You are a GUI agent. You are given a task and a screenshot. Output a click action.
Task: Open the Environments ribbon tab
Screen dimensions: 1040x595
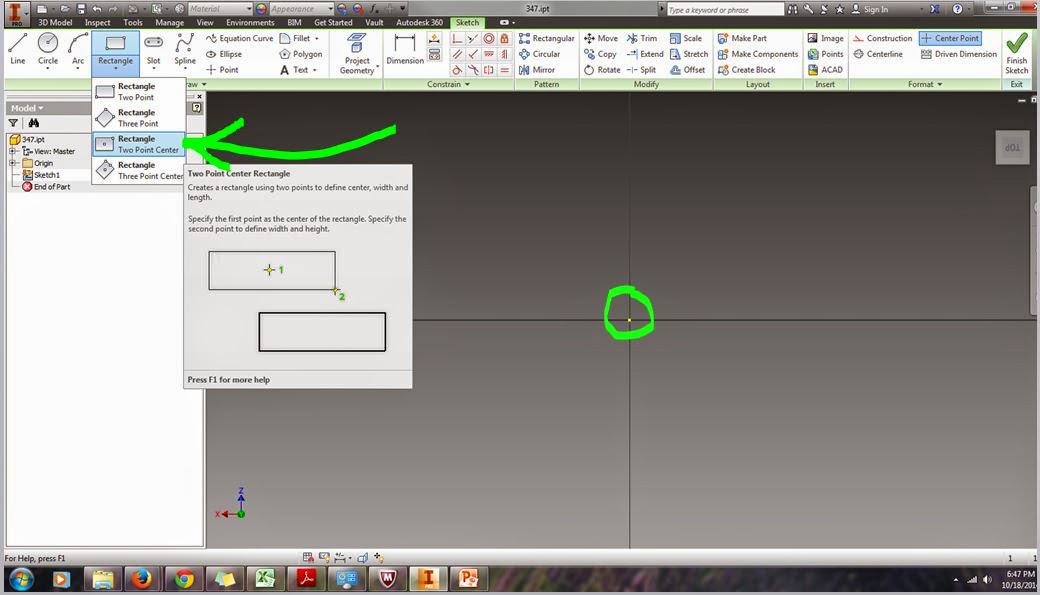250,23
